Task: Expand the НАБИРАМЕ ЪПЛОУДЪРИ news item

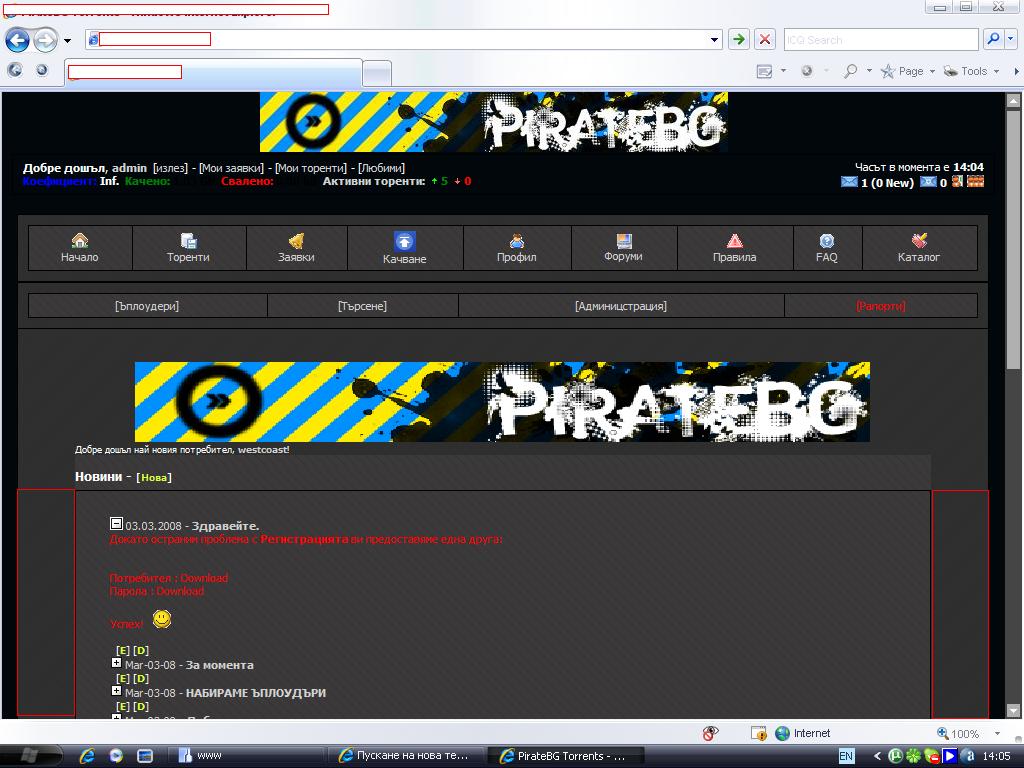Action: [116, 691]
